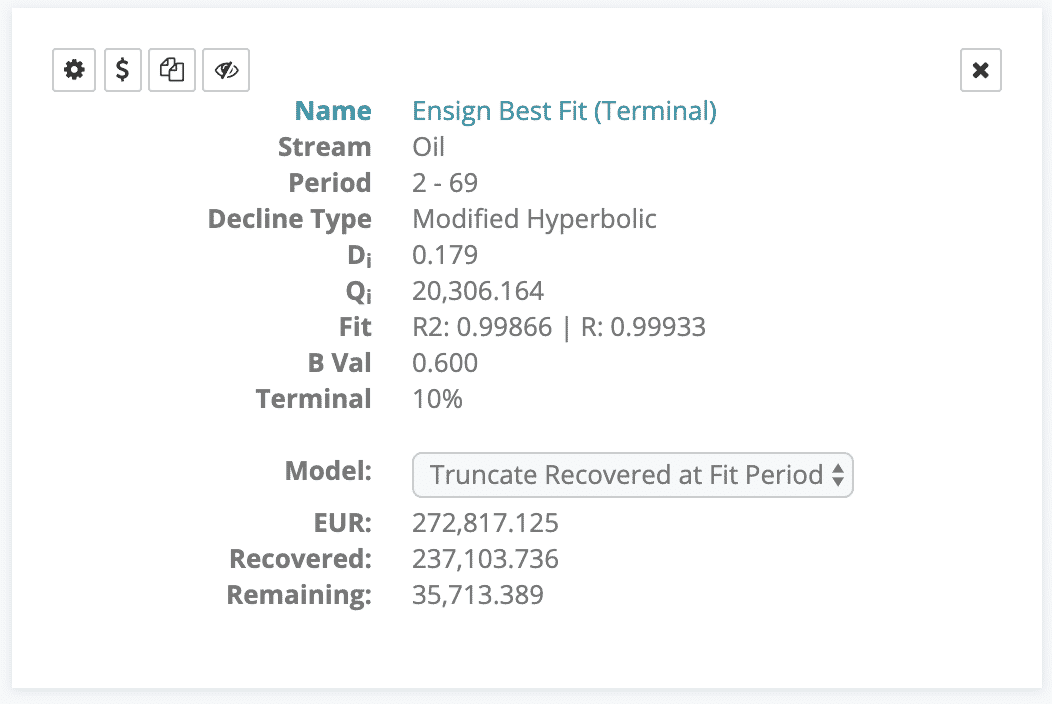
Task: Open settings with the gear icon
Action: click(75, 70)
